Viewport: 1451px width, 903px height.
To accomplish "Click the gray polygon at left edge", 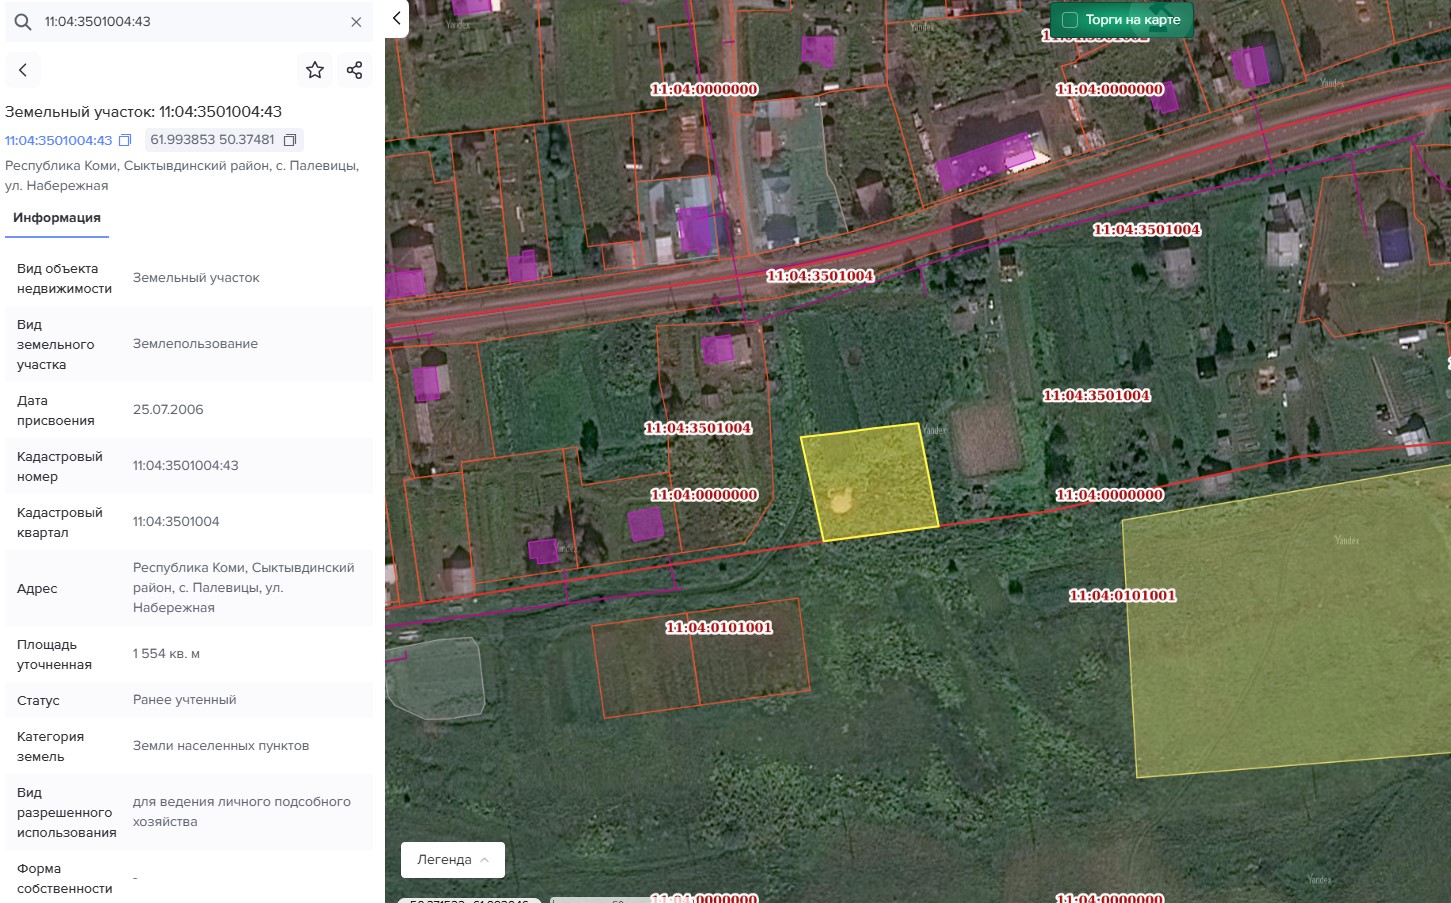I will pos(435,678).
